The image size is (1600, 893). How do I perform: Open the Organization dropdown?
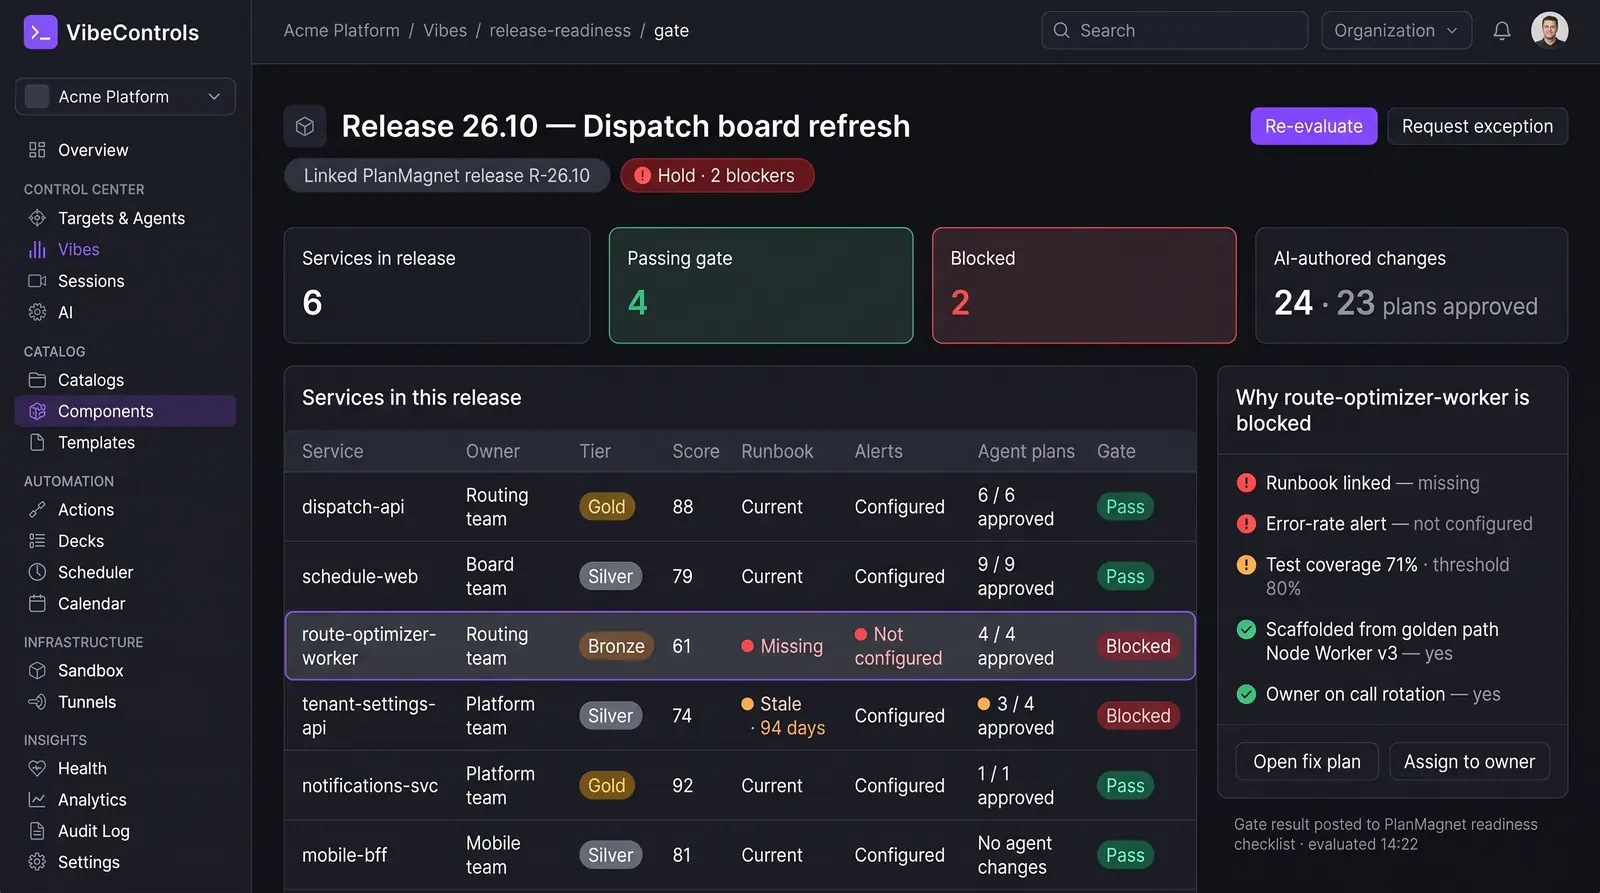pos(1396,31)
